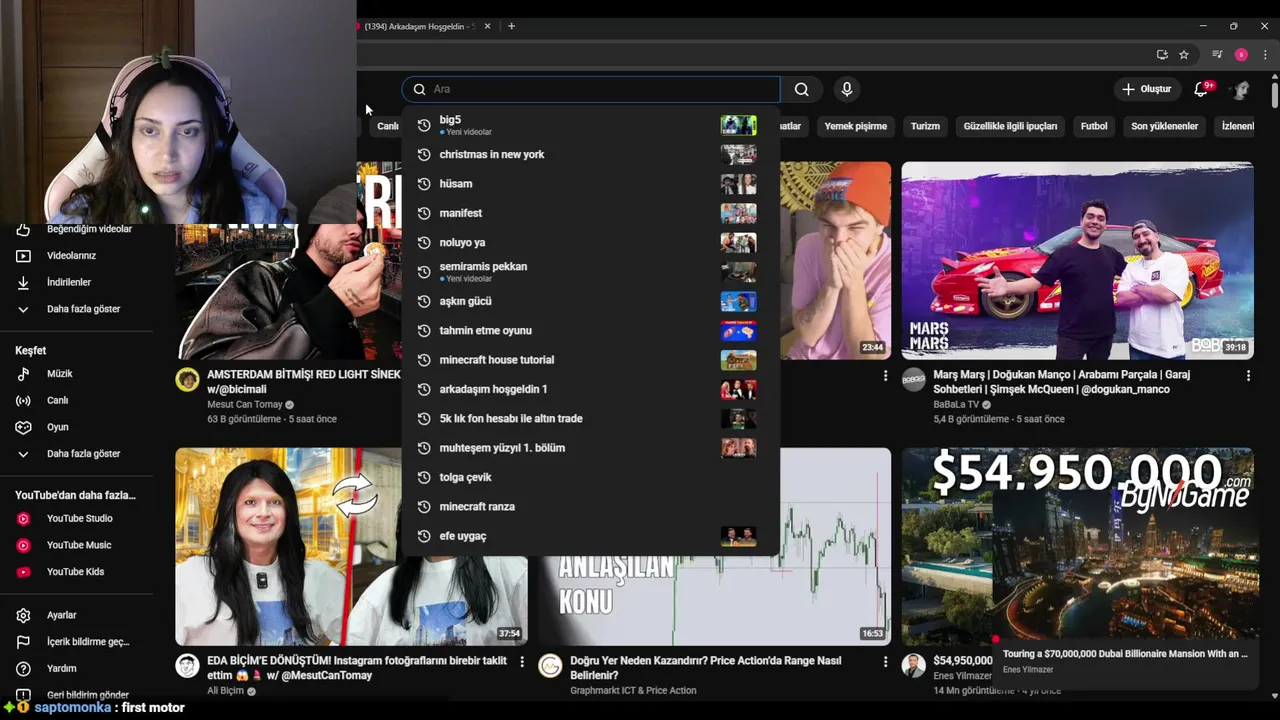Select minecraft house tutorial suggestion
Image resolution: width=1280 pixels, height=720 pixels.
(590, 360)
